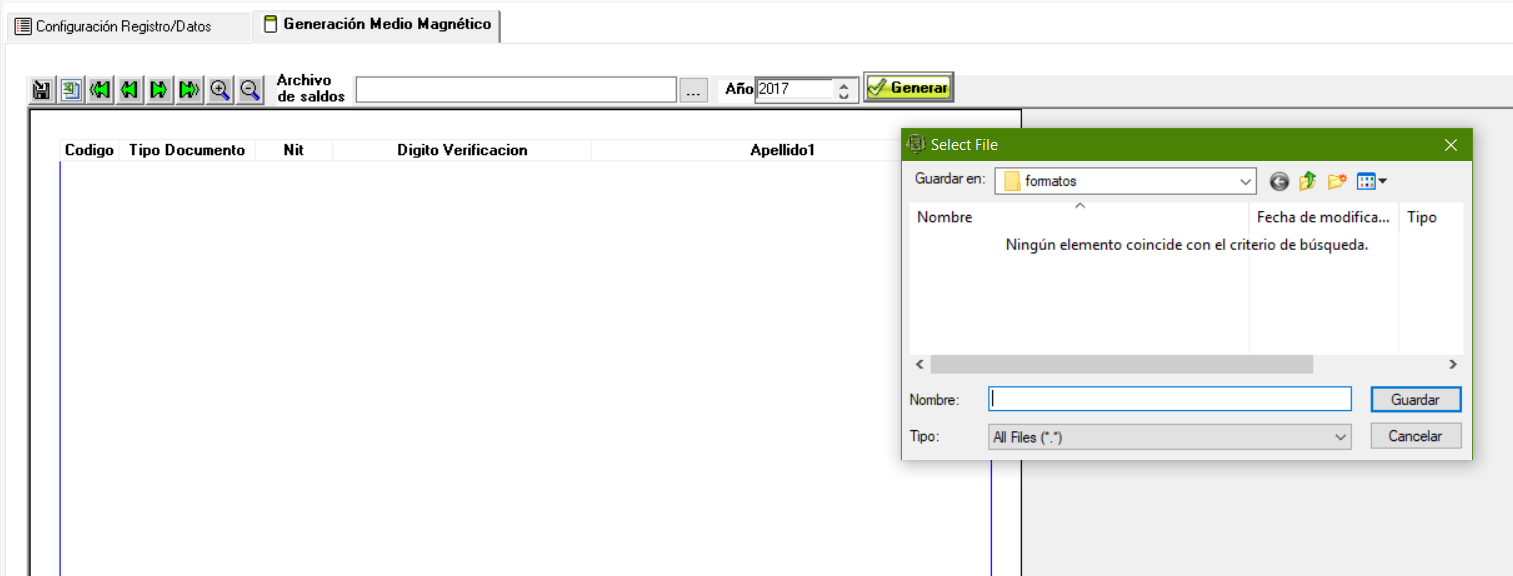Go to first page with double-left arrow
The width and height of the screenshot is (1513, 576).
click(100, 90)
